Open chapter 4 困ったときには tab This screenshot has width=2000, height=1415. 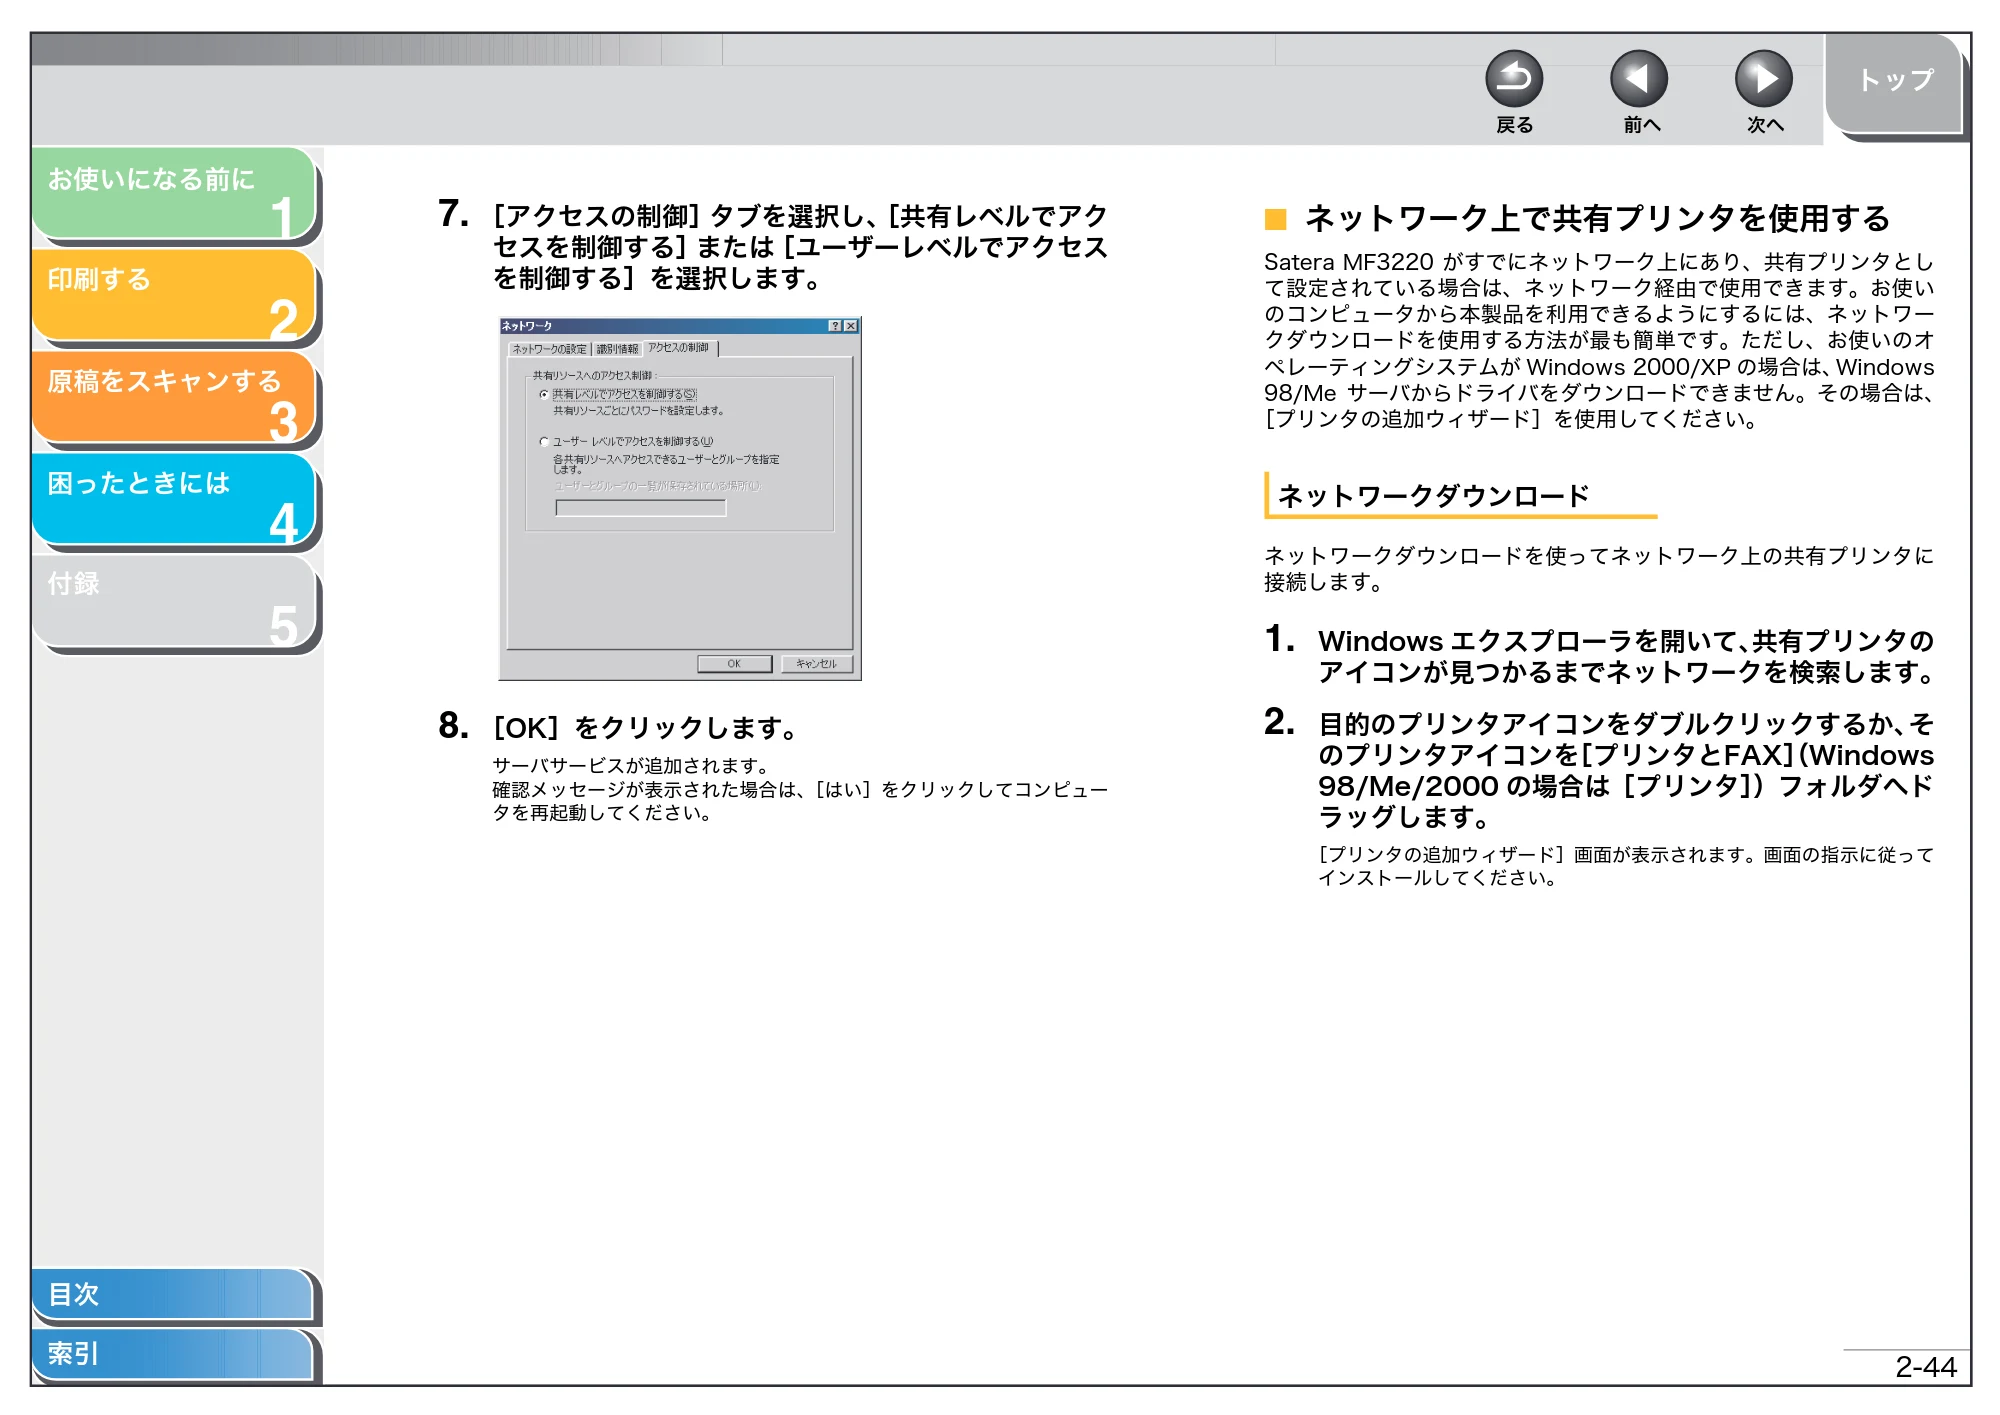click(x=174, y=499)
